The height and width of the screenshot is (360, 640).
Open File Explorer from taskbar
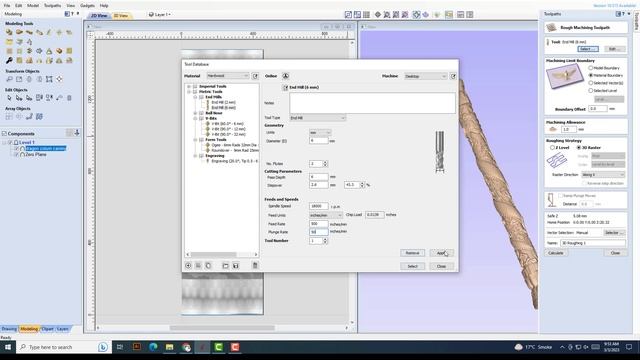point(169,347)
